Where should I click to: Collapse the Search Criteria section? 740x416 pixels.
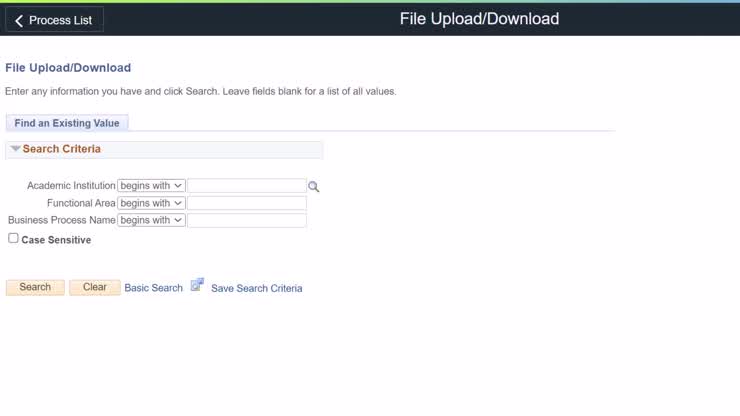15,149
